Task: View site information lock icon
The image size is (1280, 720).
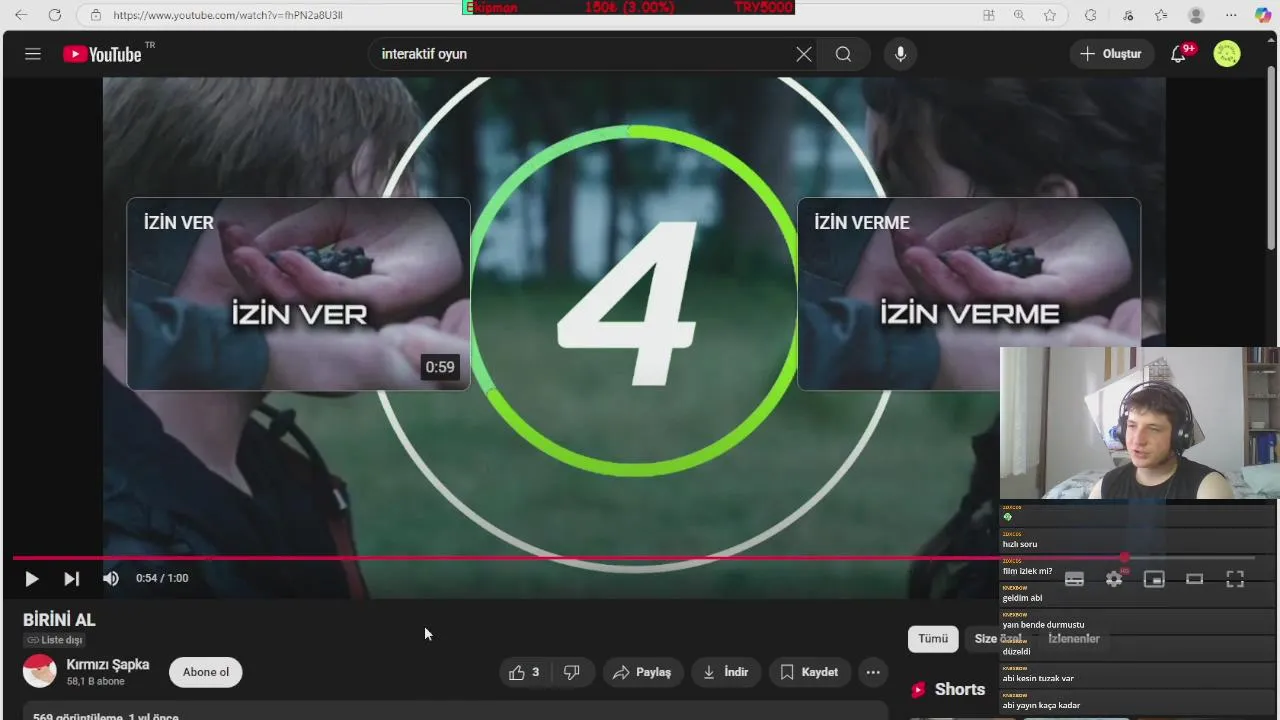Action: click(95, 15)
